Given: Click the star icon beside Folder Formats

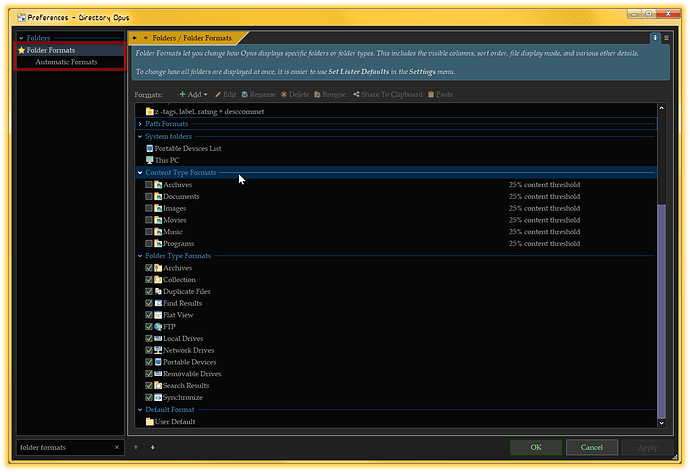Looking at the screenshot, I should coord(21,50).
